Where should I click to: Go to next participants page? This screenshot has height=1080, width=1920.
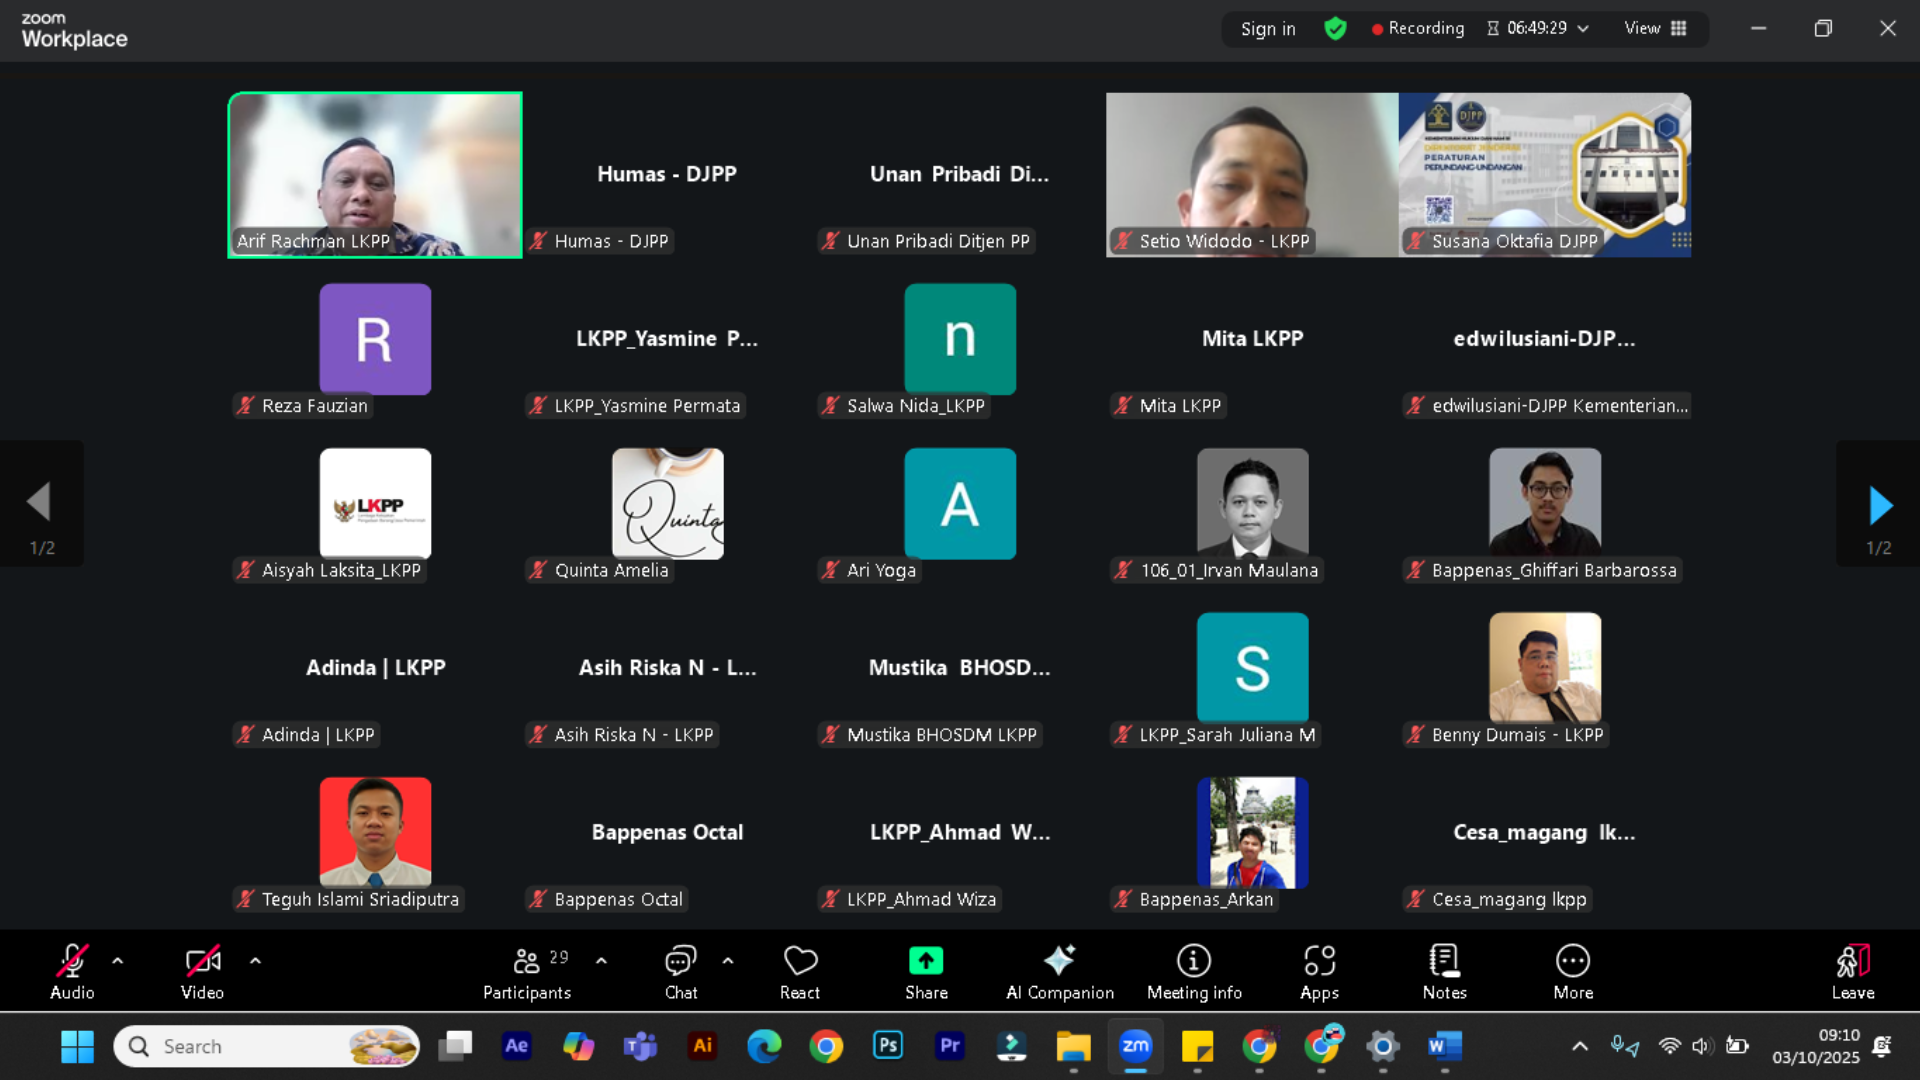[1879, 506]
